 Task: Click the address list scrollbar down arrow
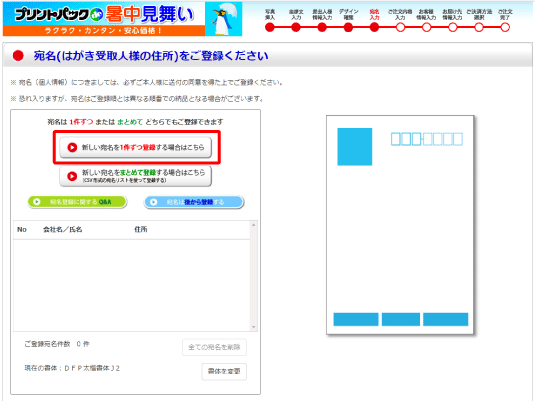pyautogui.click(x=254, y=327)
